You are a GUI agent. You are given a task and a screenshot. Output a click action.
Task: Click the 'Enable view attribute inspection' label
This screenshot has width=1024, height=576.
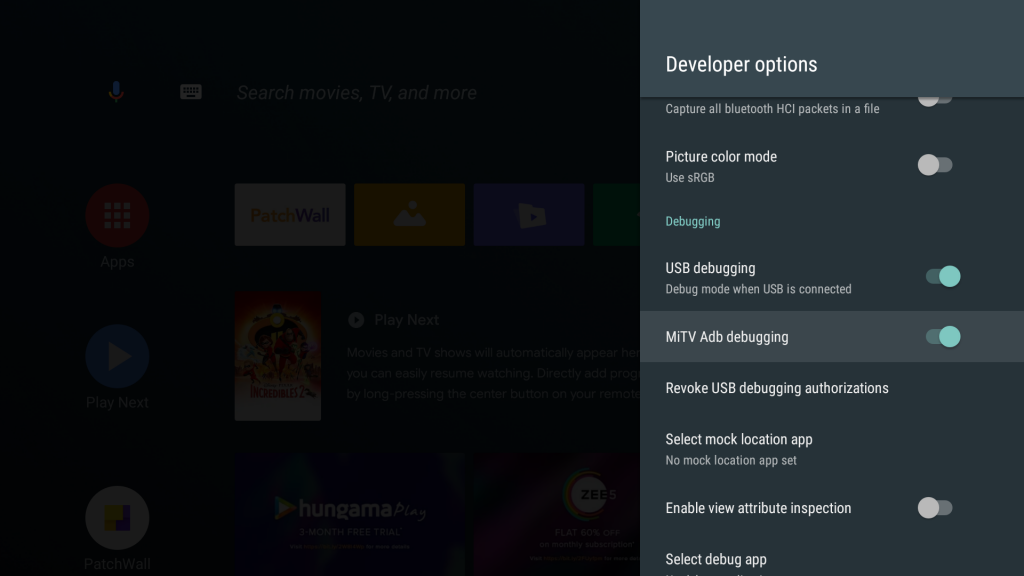pyautogui.click(x=758, y=508)
